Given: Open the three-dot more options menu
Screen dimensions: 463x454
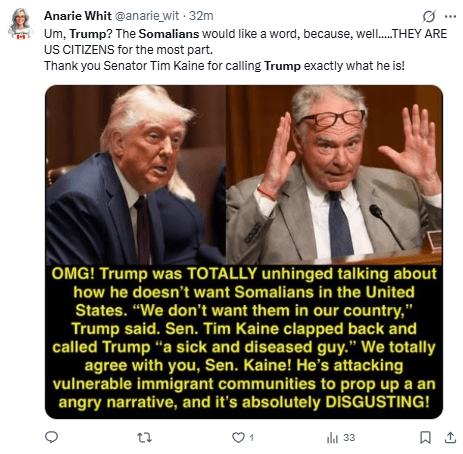Looking at the screenshot, I should click(x=450, y=16).
